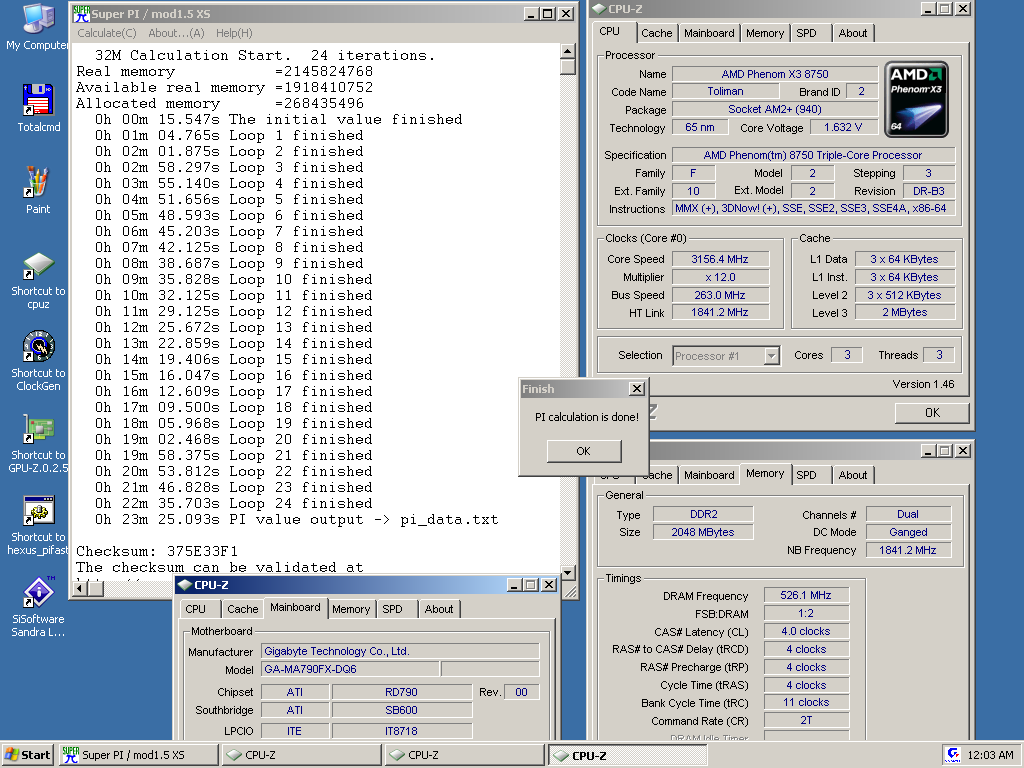Screen dimensions: 1024x768
Task: Select SPD tab in the Memory CPU-Z window
Action: pos(807,475)
